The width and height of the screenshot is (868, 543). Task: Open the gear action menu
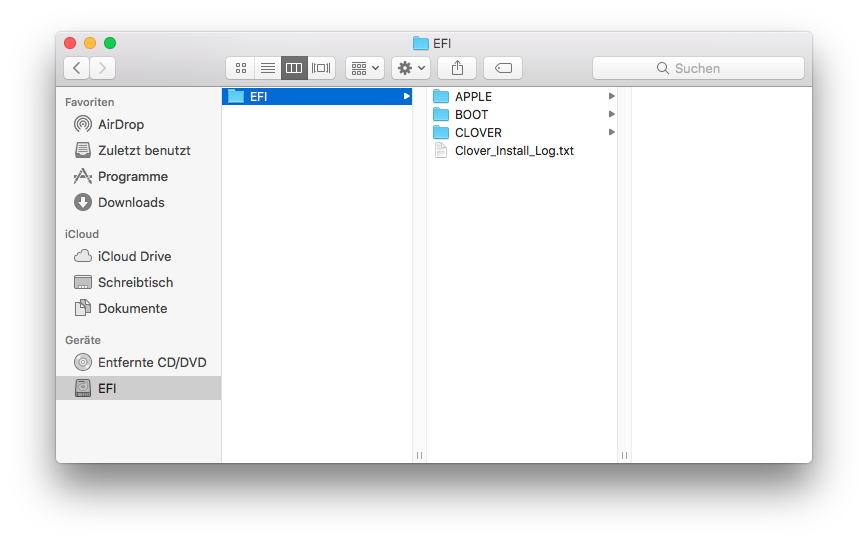coord(411,68)
